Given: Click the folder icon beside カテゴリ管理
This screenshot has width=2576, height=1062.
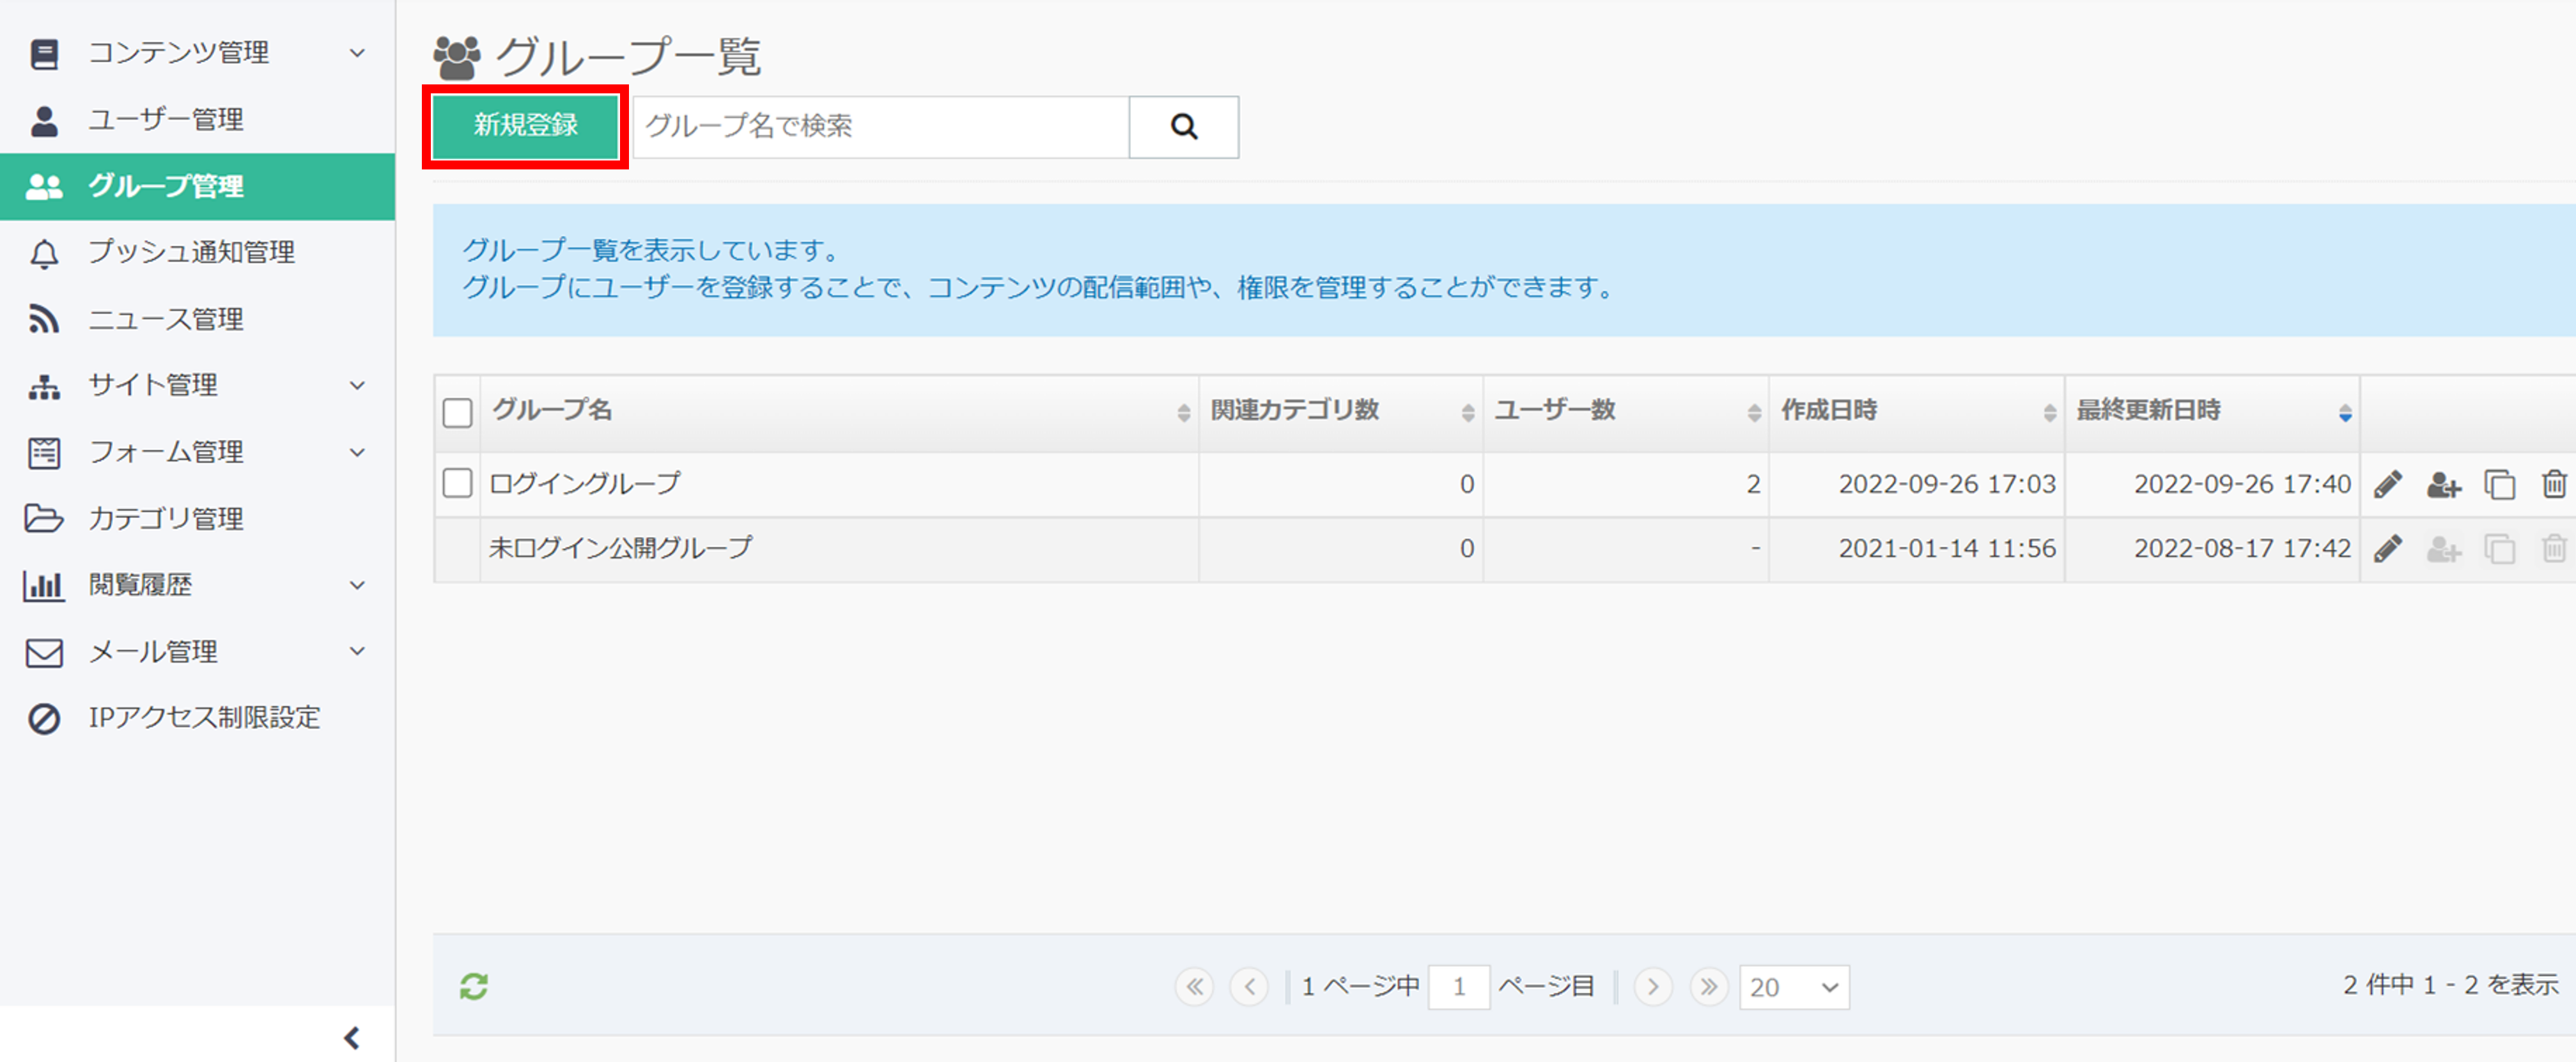Looking at the screenshot, I should (44, 518).
